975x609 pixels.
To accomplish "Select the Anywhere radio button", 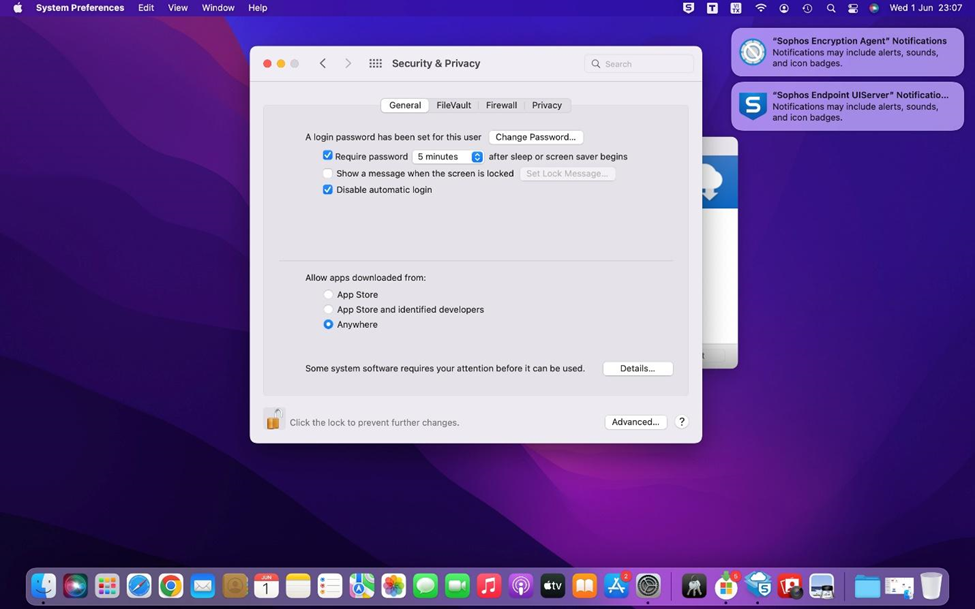I will [x=328, y=324].
